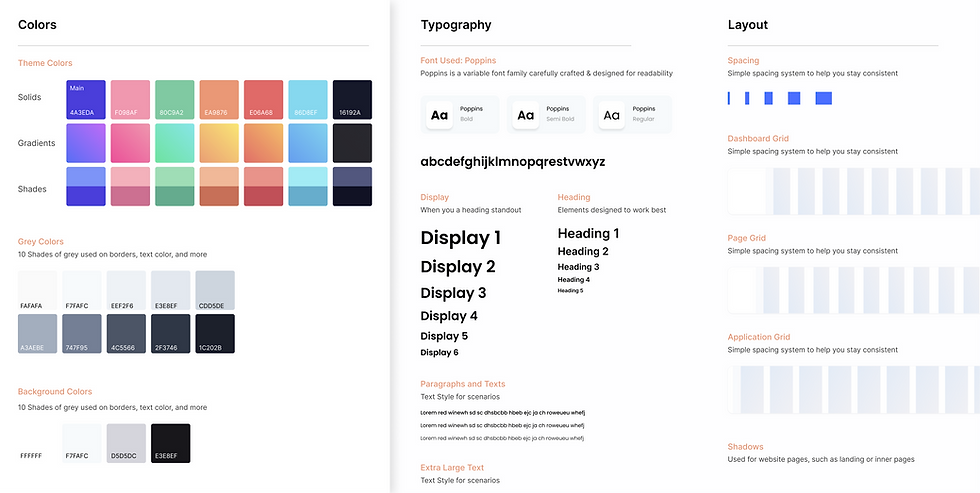Select the red shades swatch
Image resolution: width=980 pixels, height=493 pixels.
tap(263, 186)
